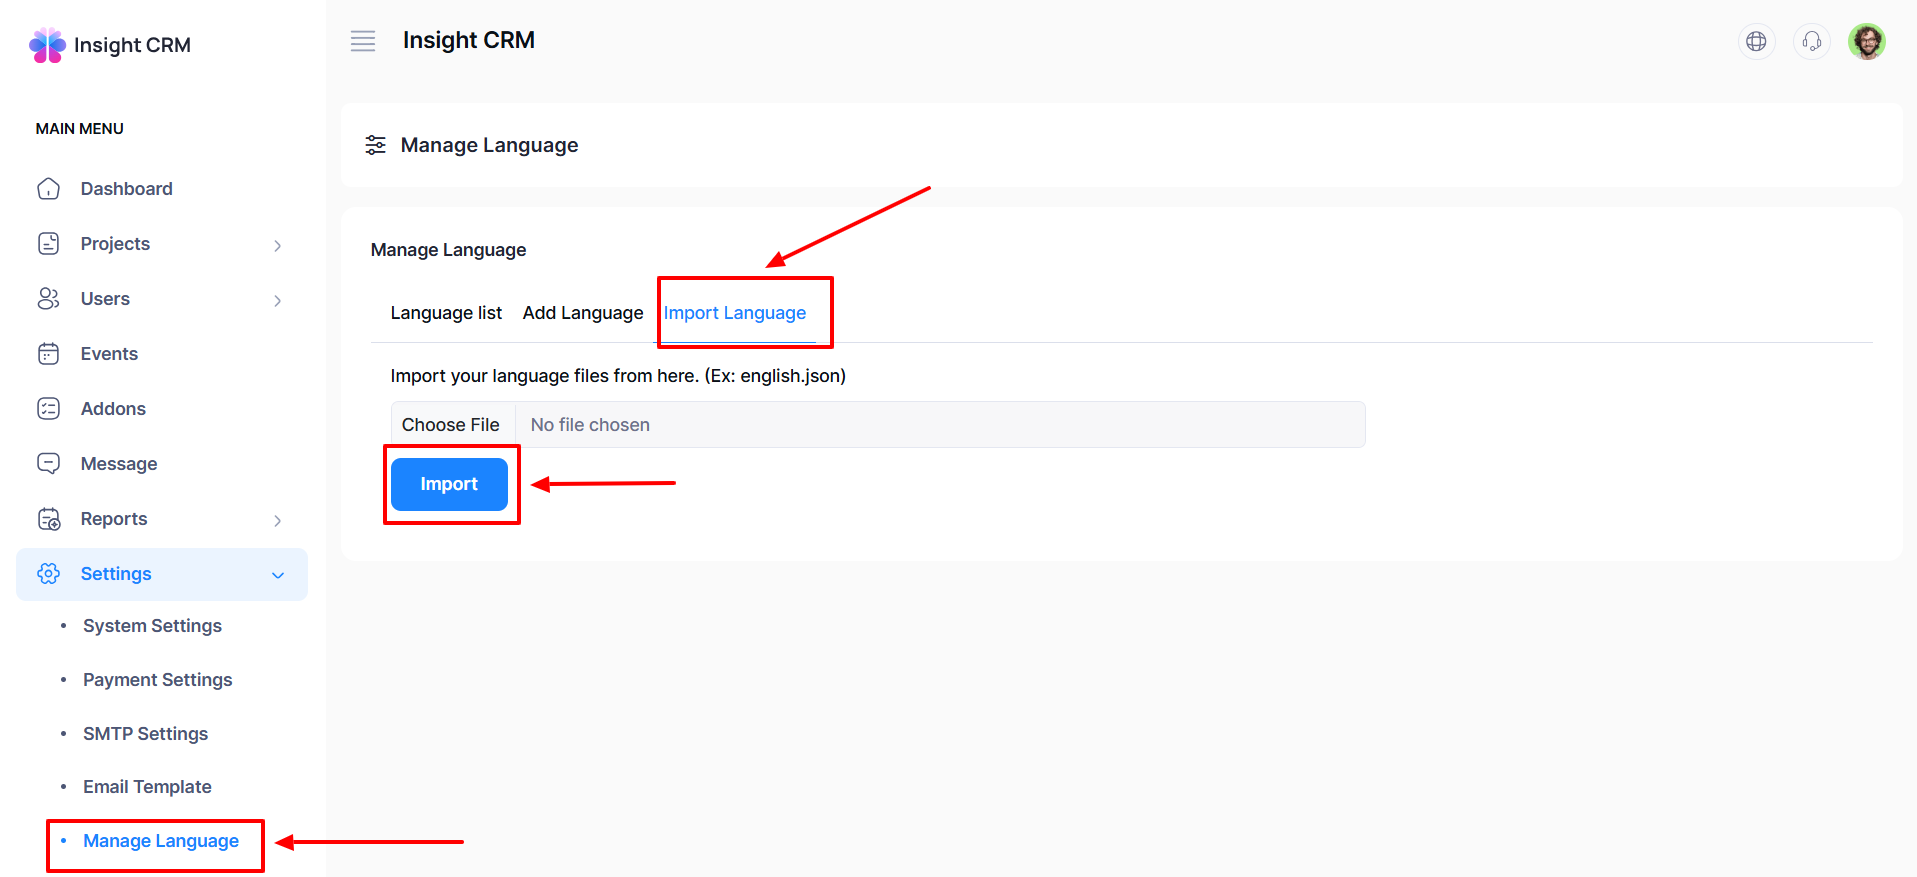Expand the Users submenu chevron
This screenshot has height=877, width=1917.
pos(278,300)
